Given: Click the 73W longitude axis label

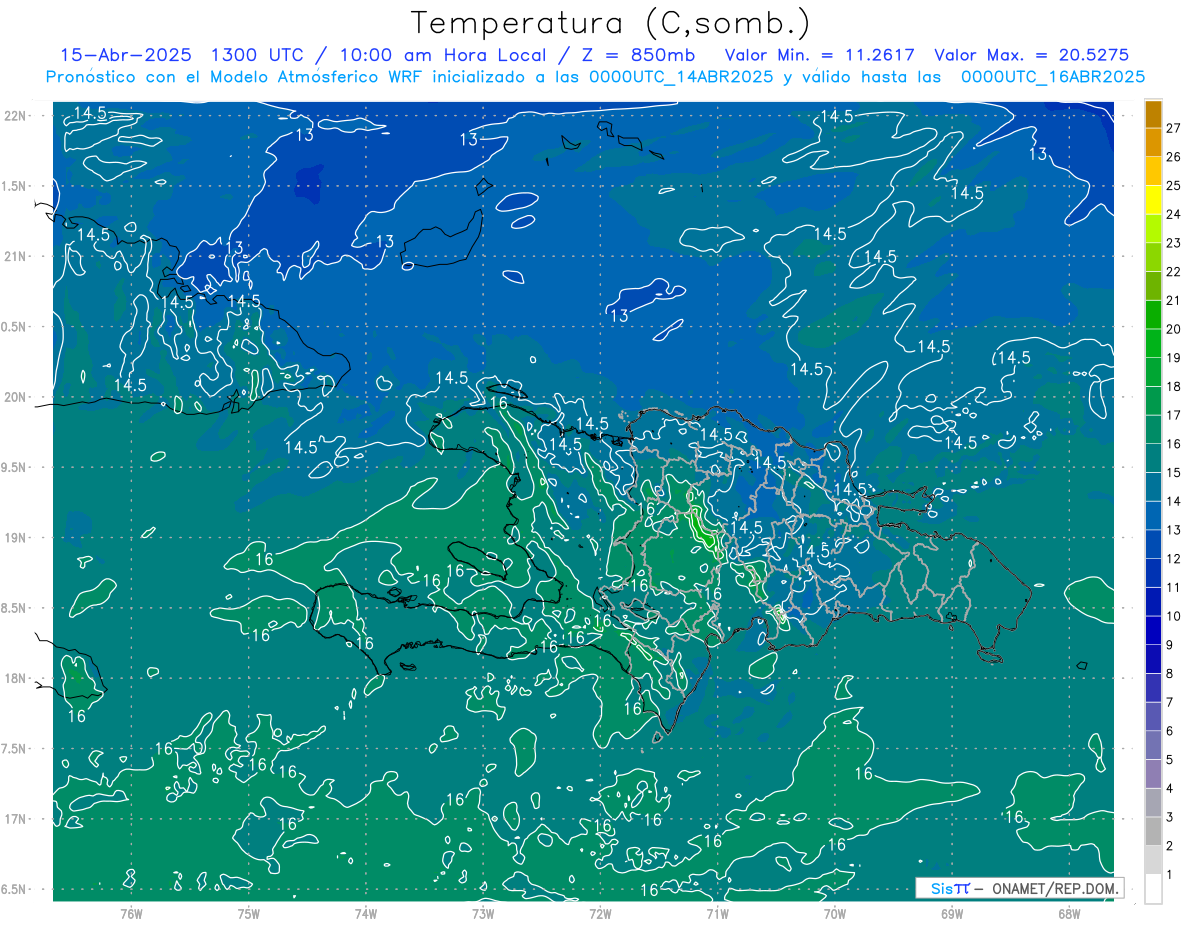Looking at the screenshot, I should 483,913.
